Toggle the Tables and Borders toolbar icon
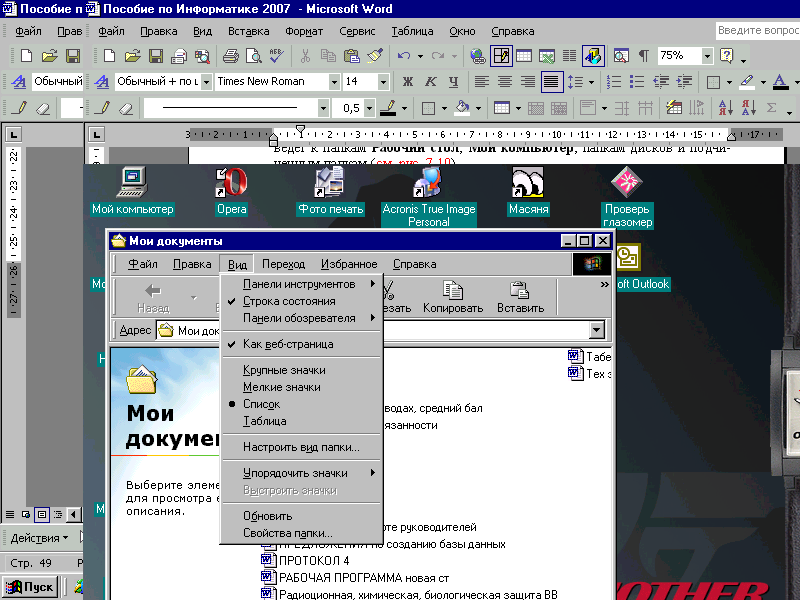This screenshot has width=800, height=600. click(x=501, y=56)
